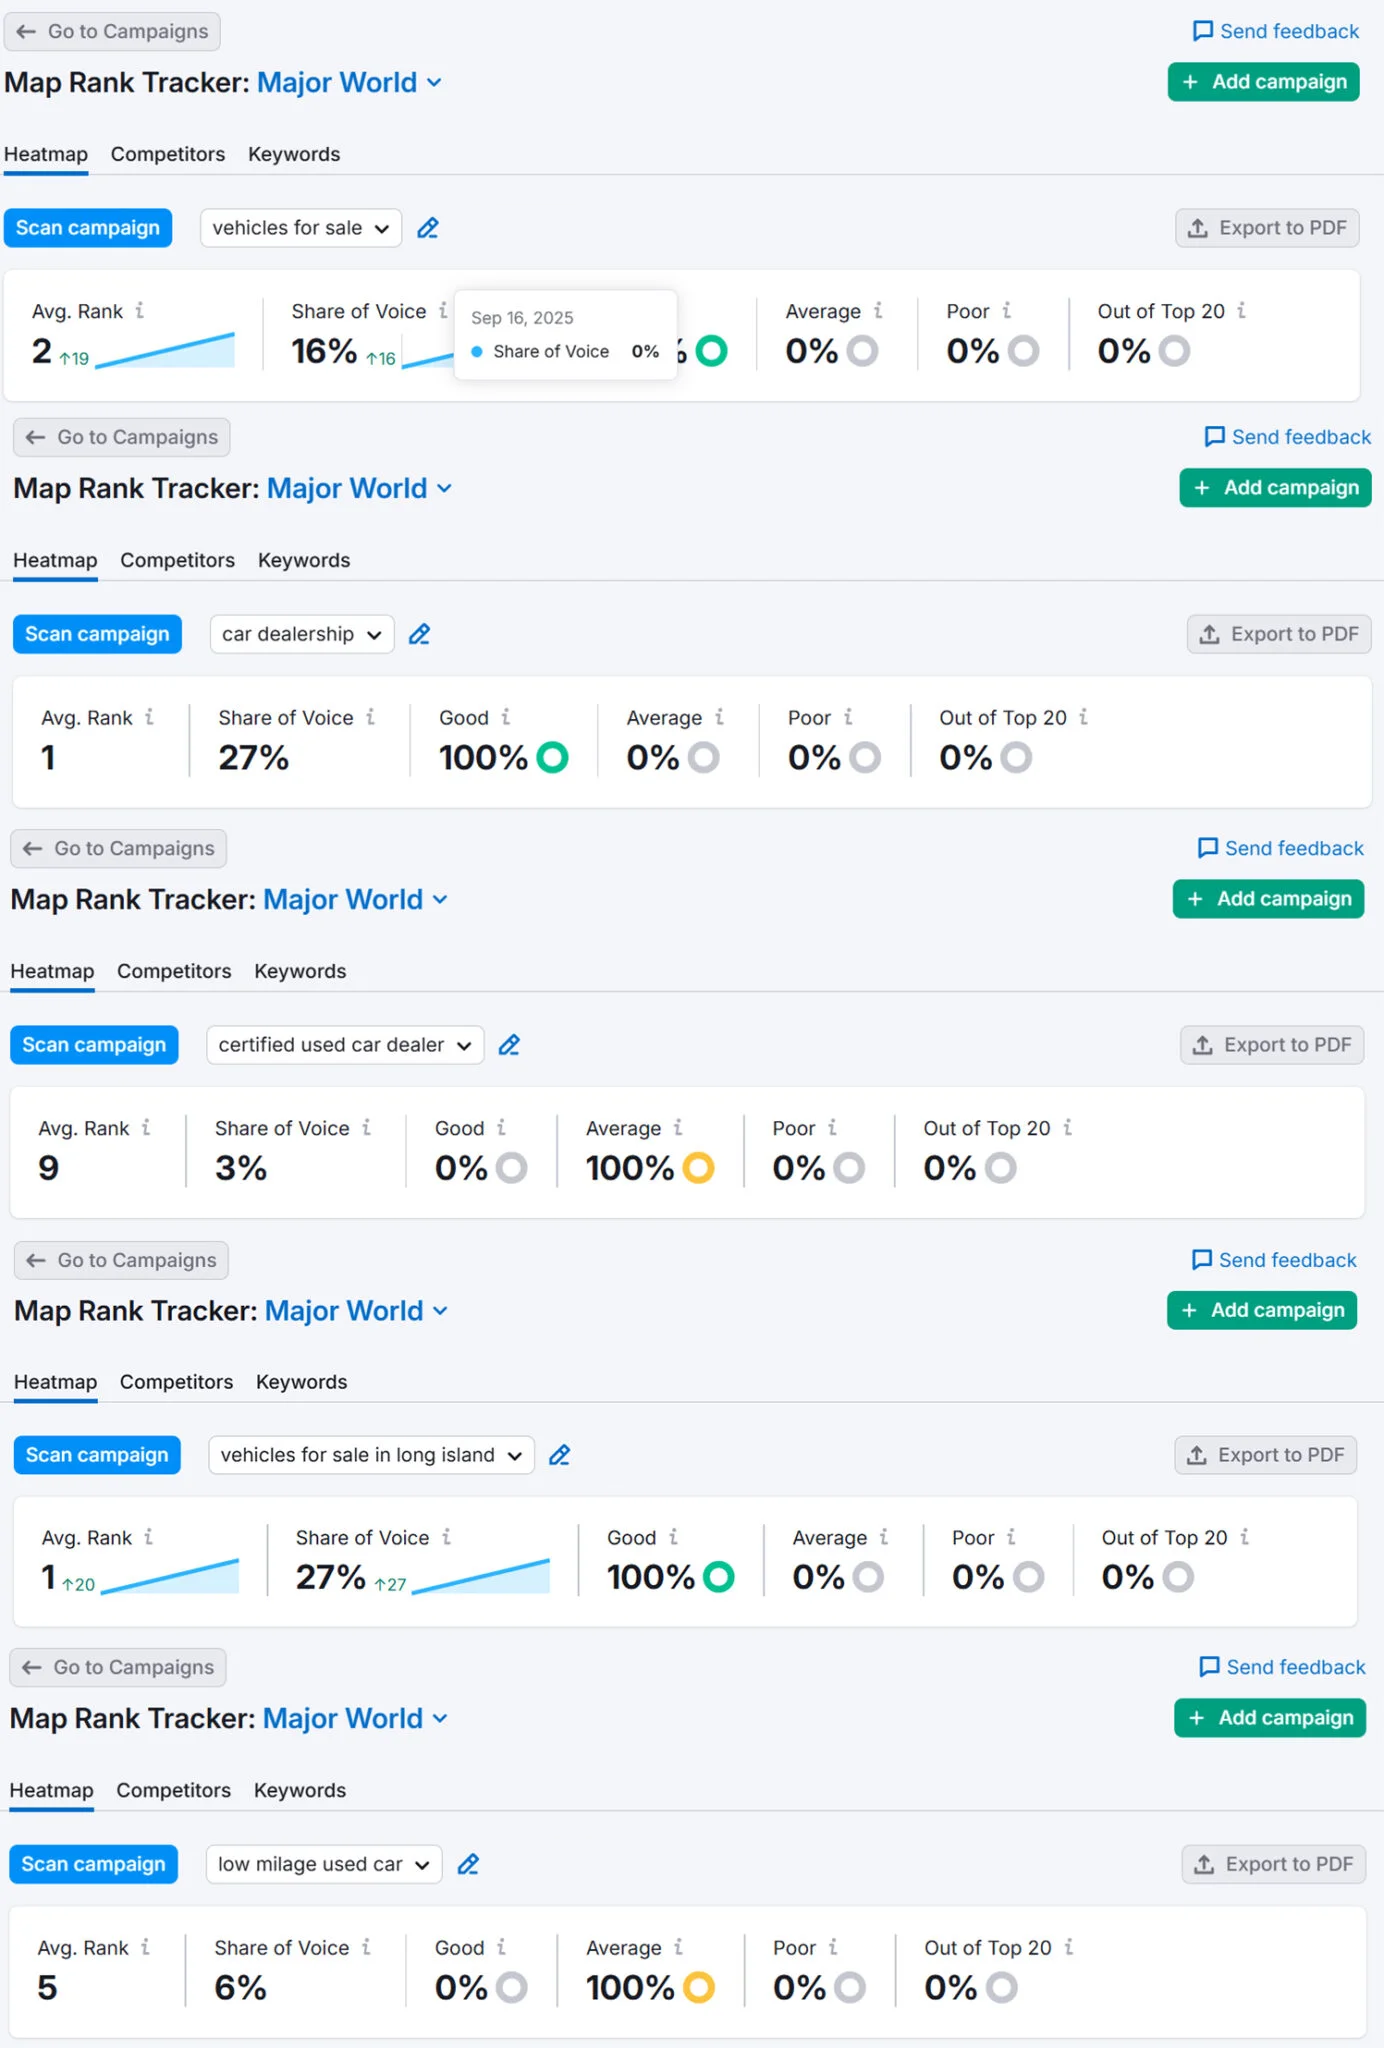Click Good info icon in certified used car dealer panel
This screenshot has width=1384, height=2048.
(502, 1128)
